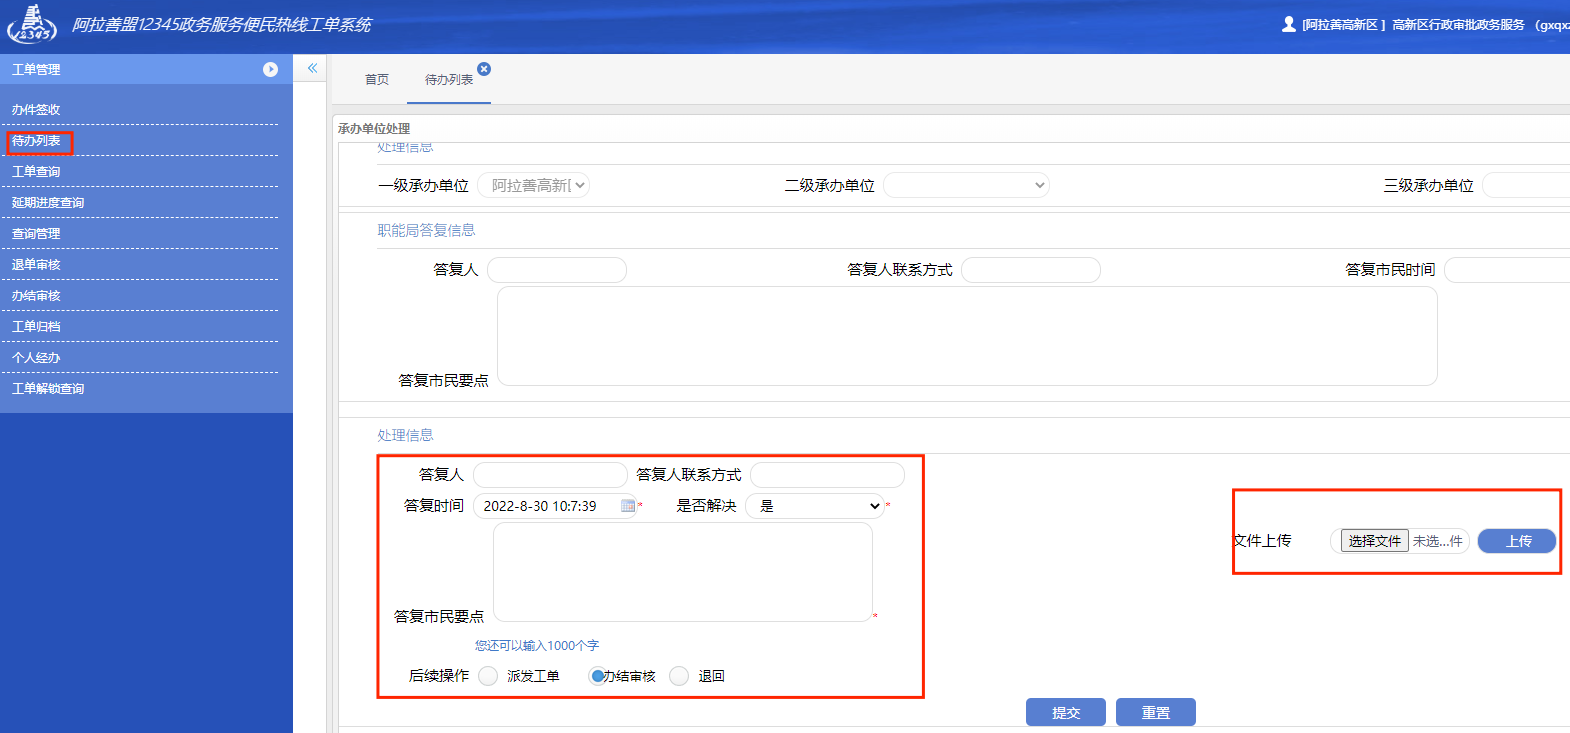Screen dimensions: 1570x733
Task: Select the 派发工单 radio button
Action: tap(488, 676)
